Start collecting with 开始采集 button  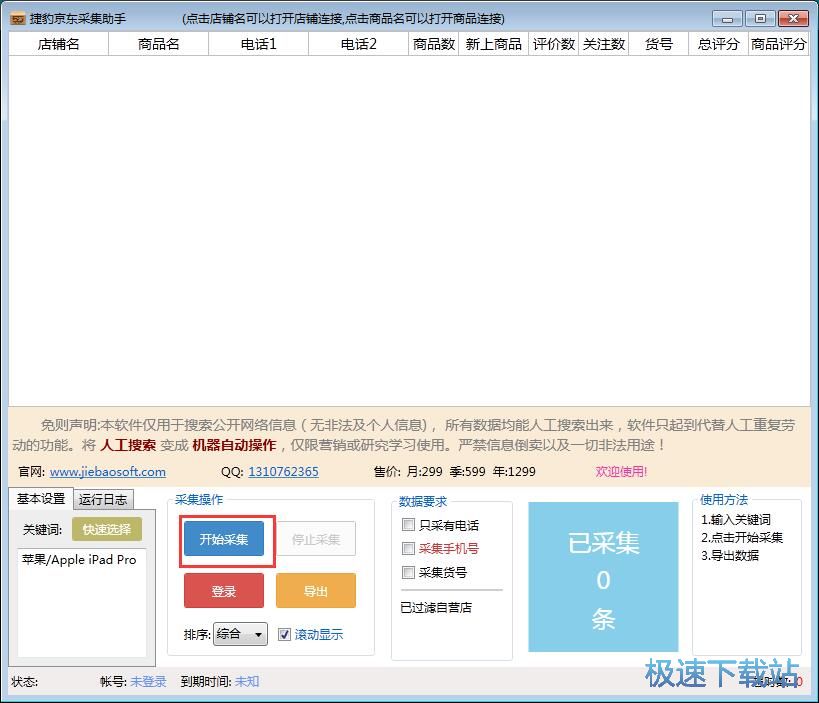pos(224,539)
